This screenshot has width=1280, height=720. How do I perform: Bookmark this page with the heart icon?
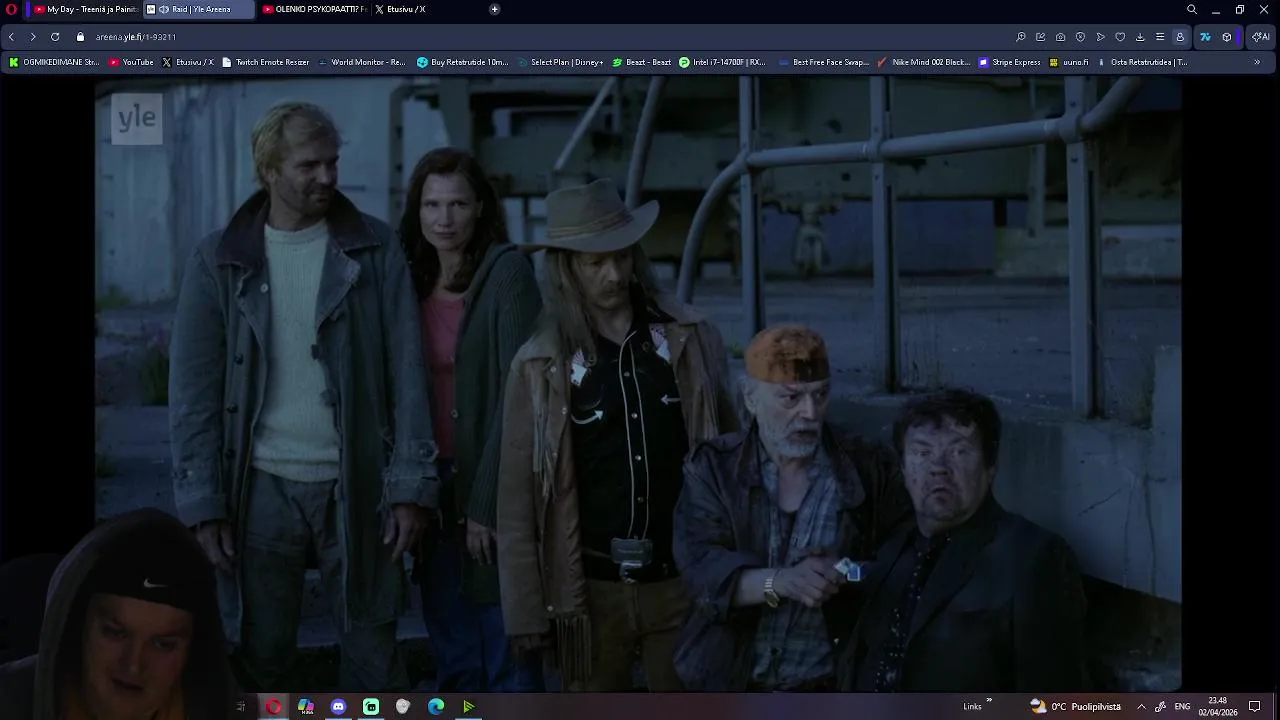coord(1120,37)
